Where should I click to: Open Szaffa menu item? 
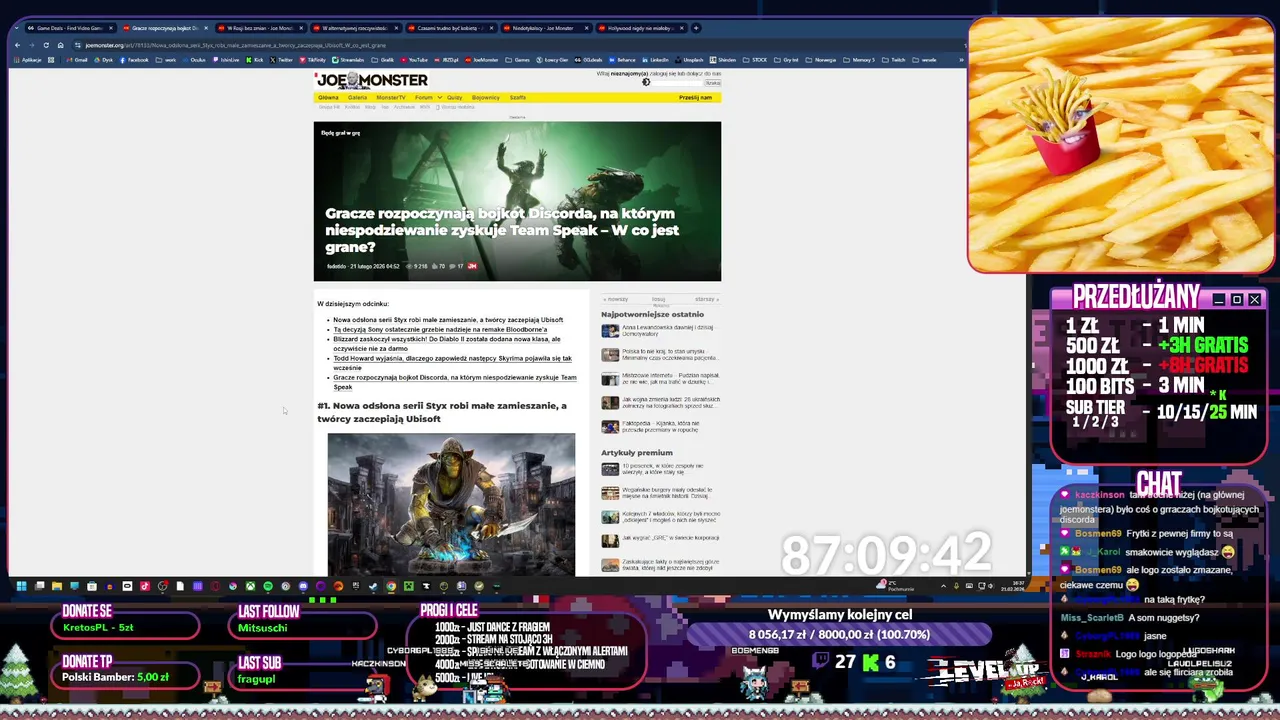[x=518, y=97]
